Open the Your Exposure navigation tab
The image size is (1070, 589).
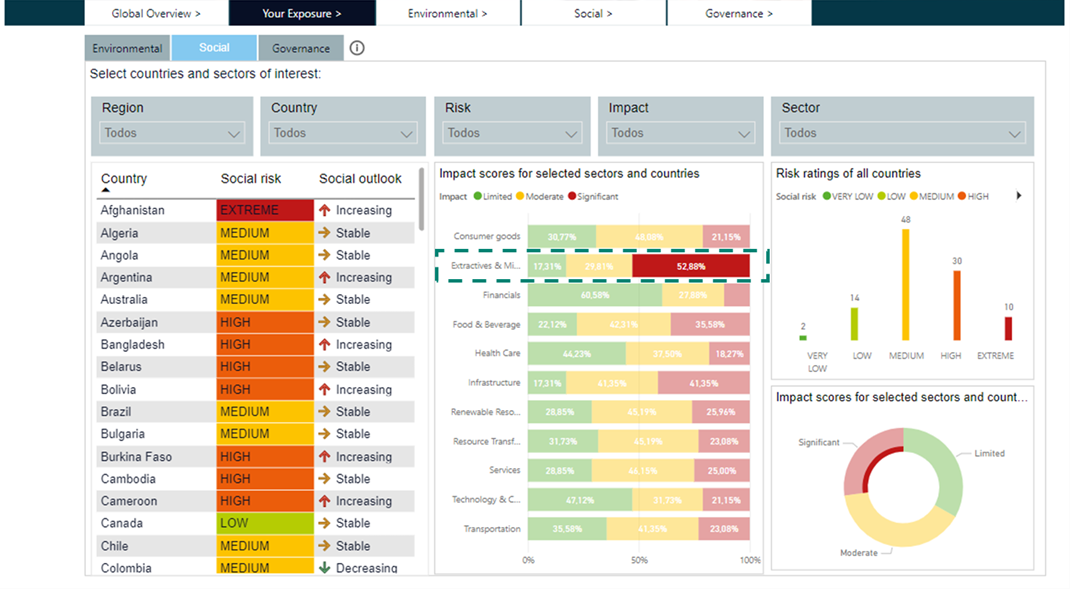302,13
